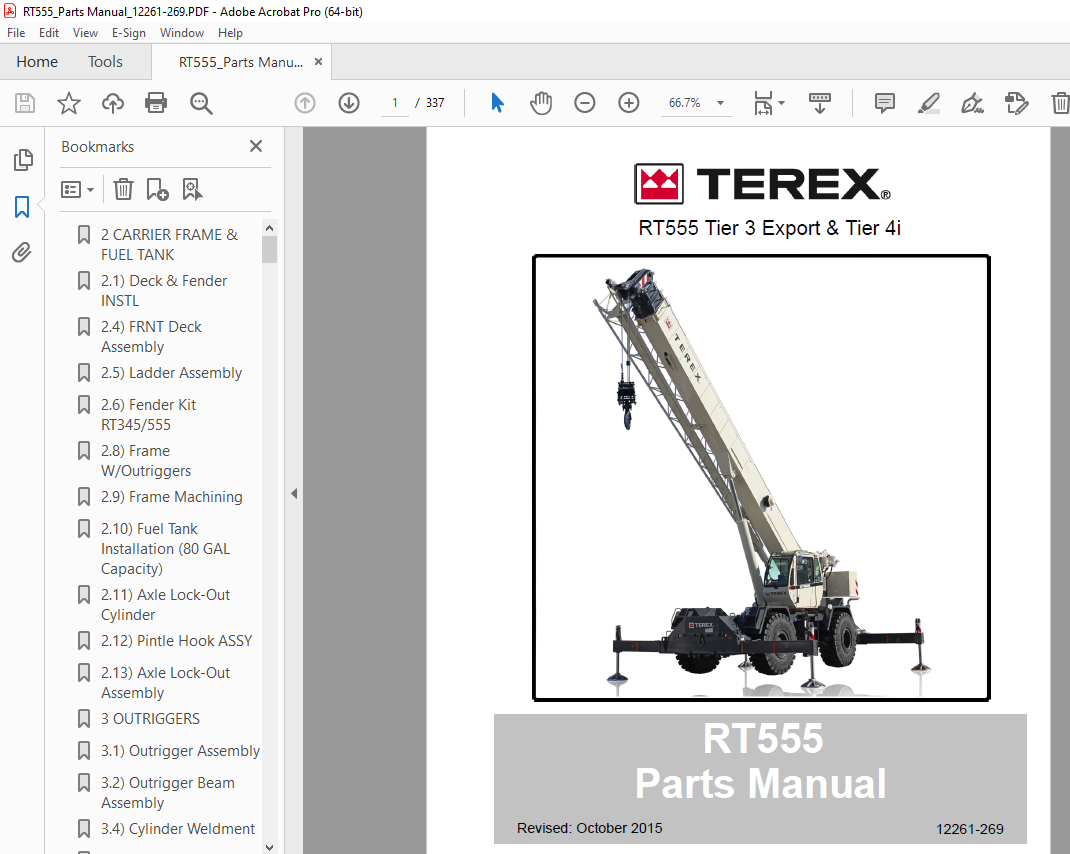Viewport: 1070px width, 854px height.
Task: Close the RT555_Parts Manual document tab
Action: pos(318,61)
